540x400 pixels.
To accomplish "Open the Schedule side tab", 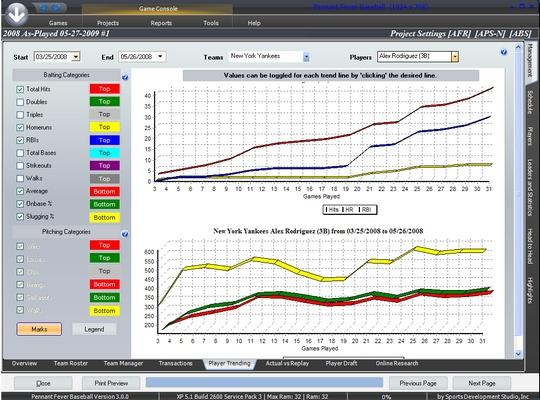I will 530,102.
